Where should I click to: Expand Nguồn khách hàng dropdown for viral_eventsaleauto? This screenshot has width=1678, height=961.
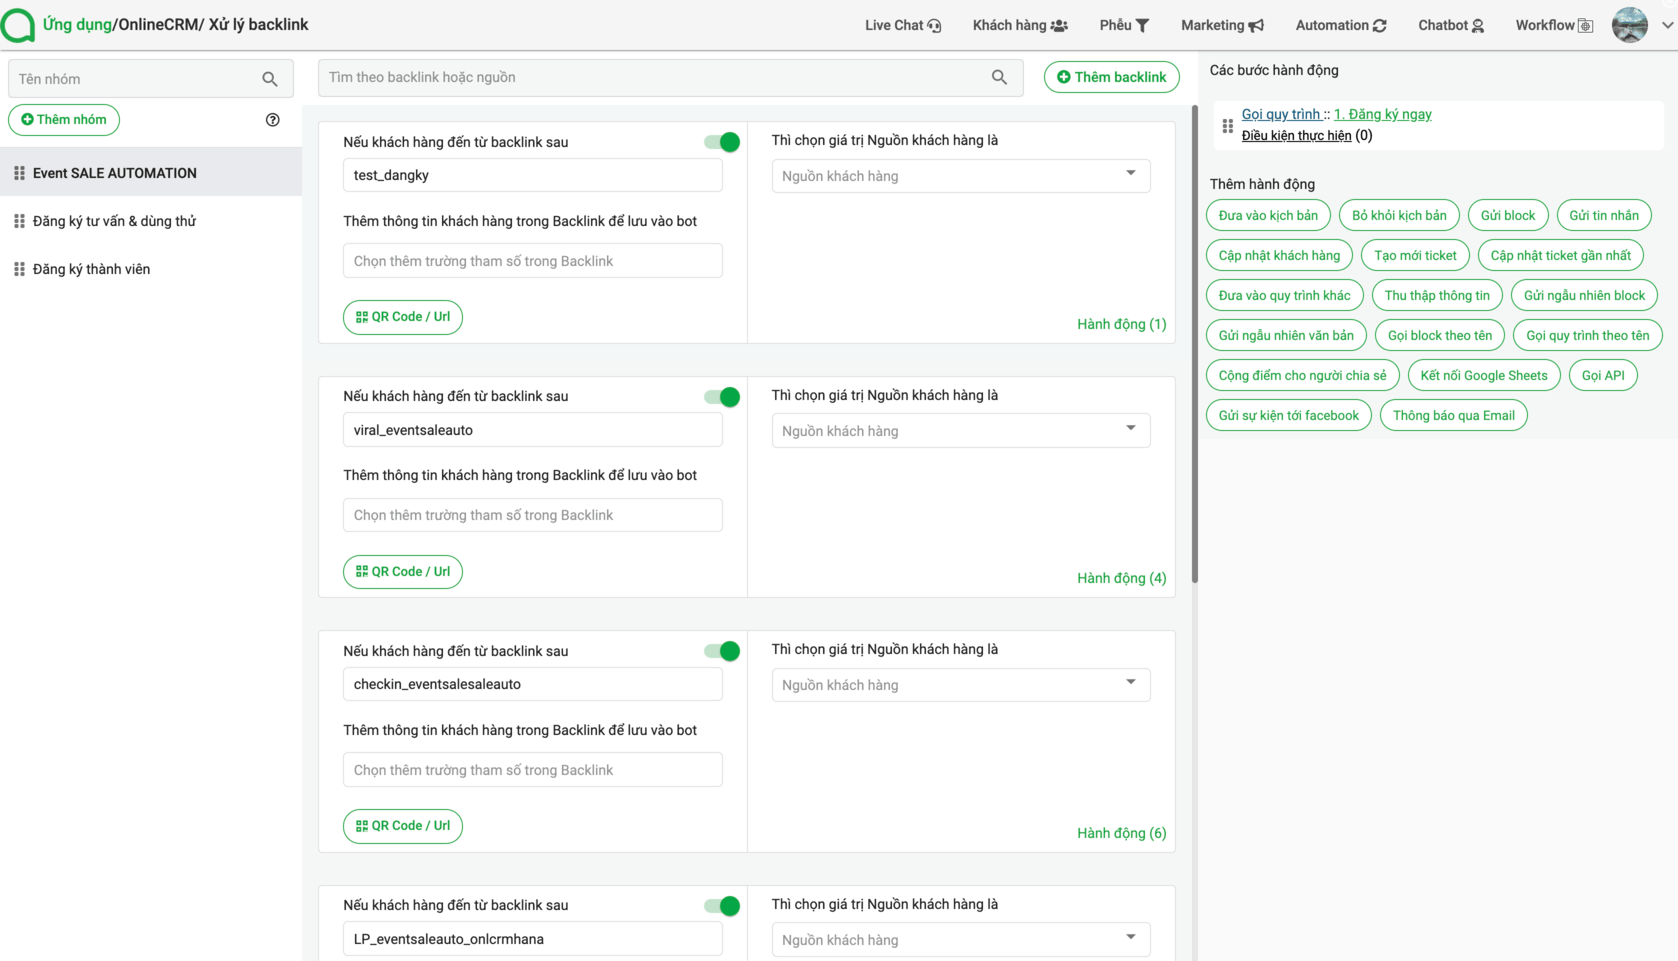tap(960, 431)
